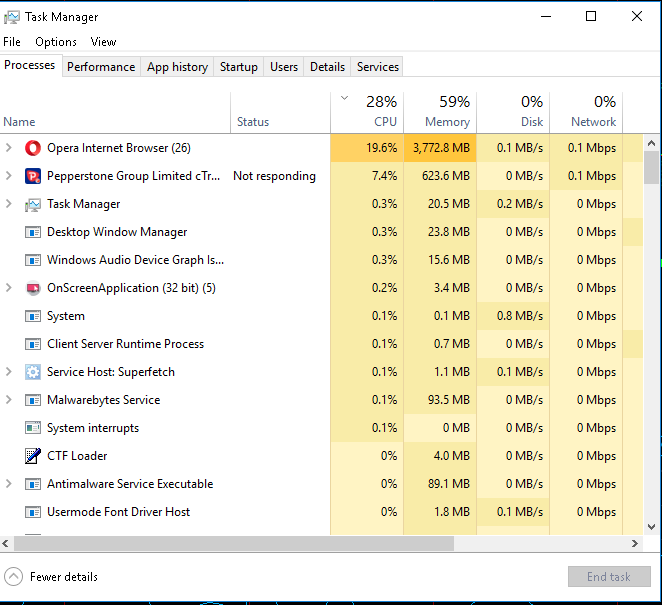Viewport: 662px width, 605px height.
Task: Click the horizontal scrollbar right arrow
Action: point(635,544)
